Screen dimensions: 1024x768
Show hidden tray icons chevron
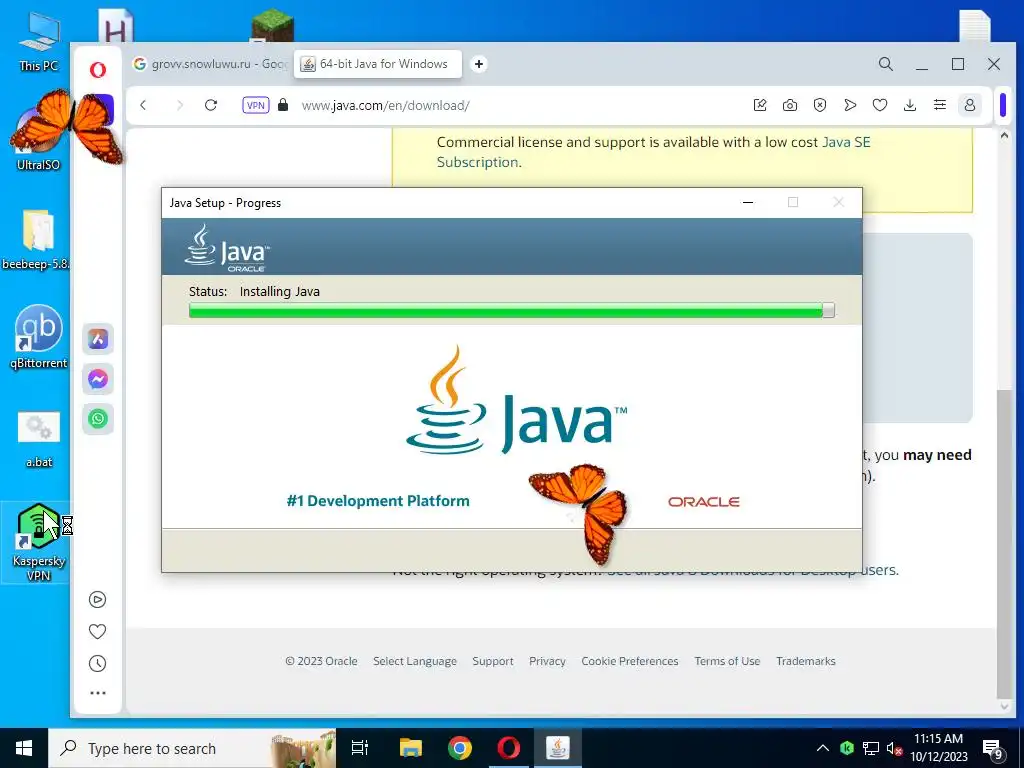tap(823, 748)
